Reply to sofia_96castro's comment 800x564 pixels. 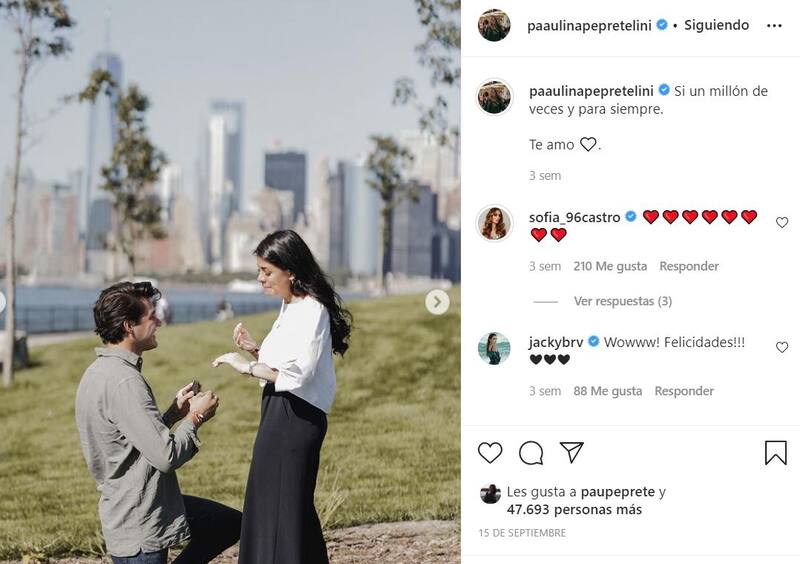(x=689, y=266)
